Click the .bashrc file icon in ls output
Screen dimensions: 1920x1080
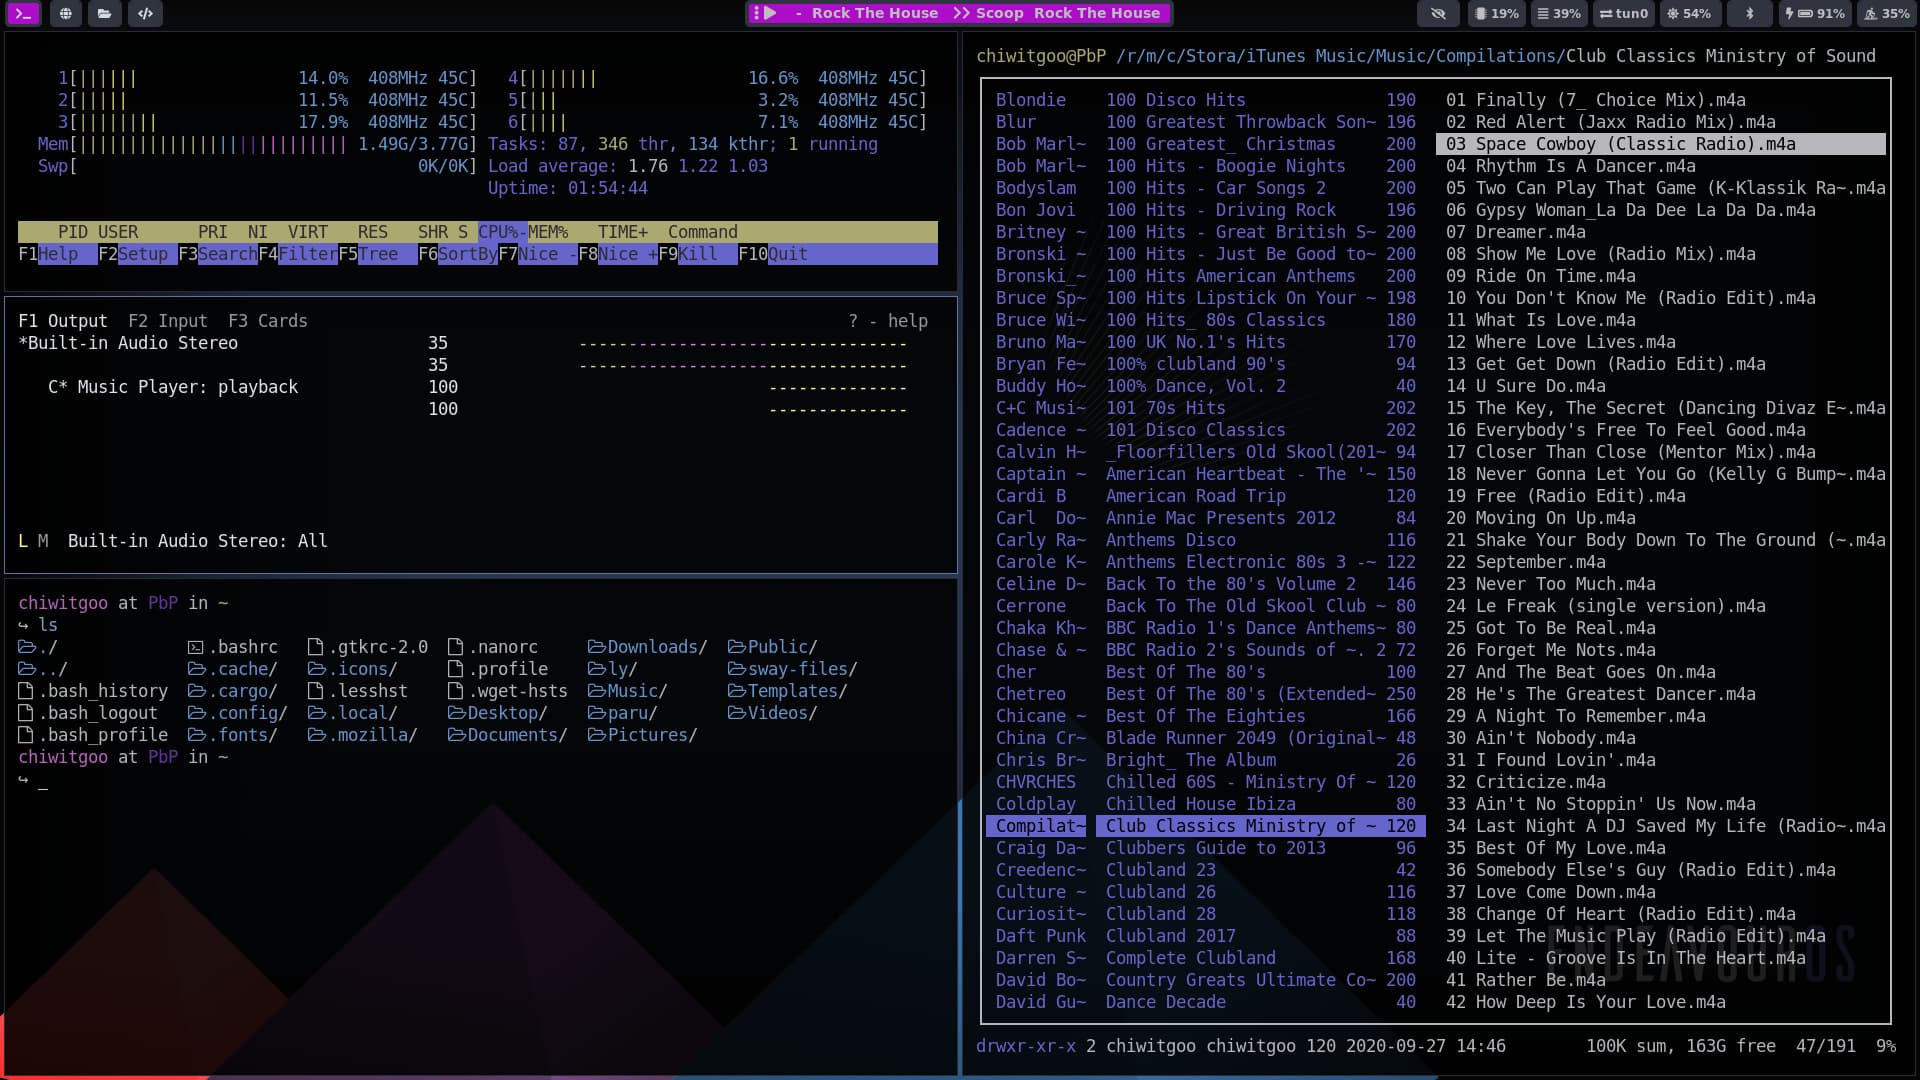coord(196,647)
